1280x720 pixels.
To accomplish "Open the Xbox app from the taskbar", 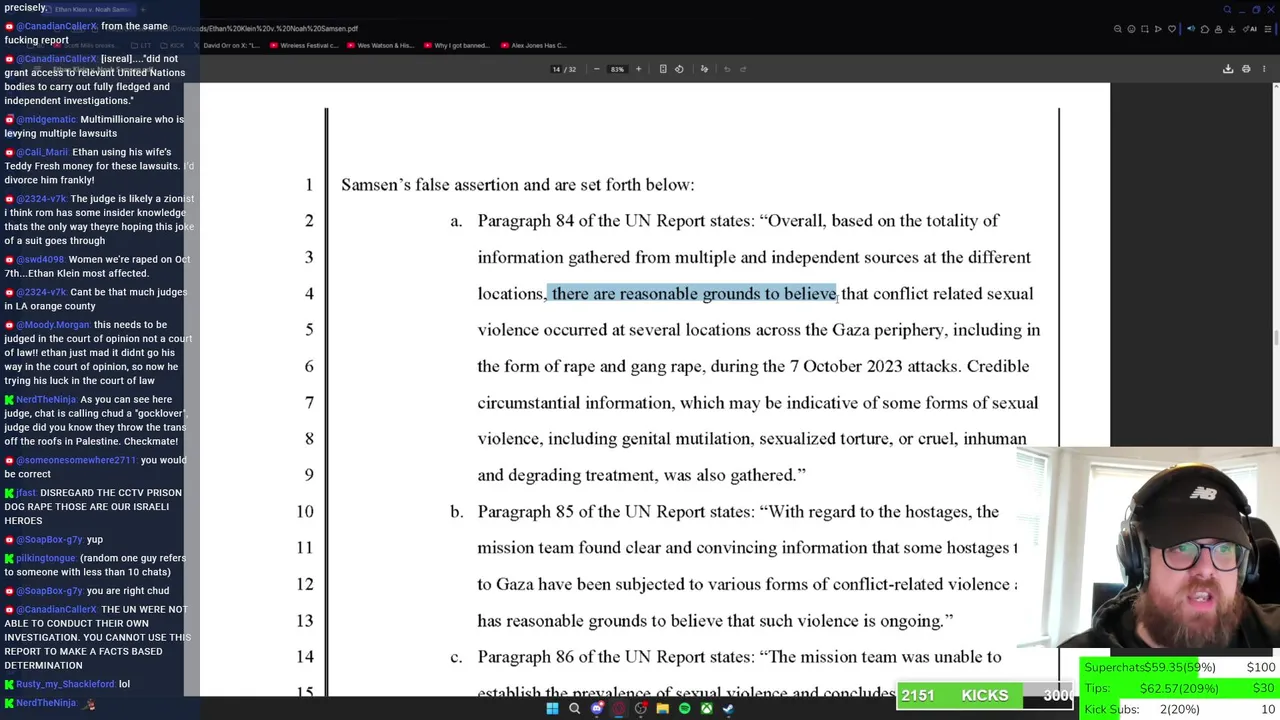I will pos(706,709).
